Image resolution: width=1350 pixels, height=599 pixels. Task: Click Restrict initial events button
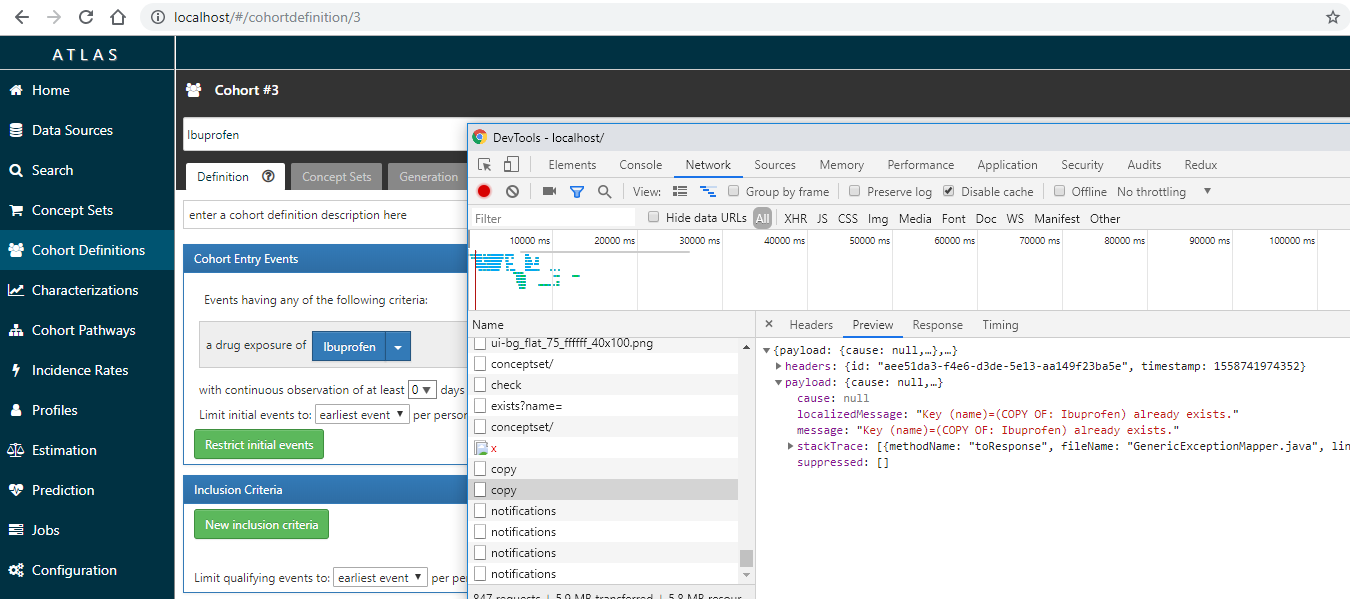[x=259, y=445]
